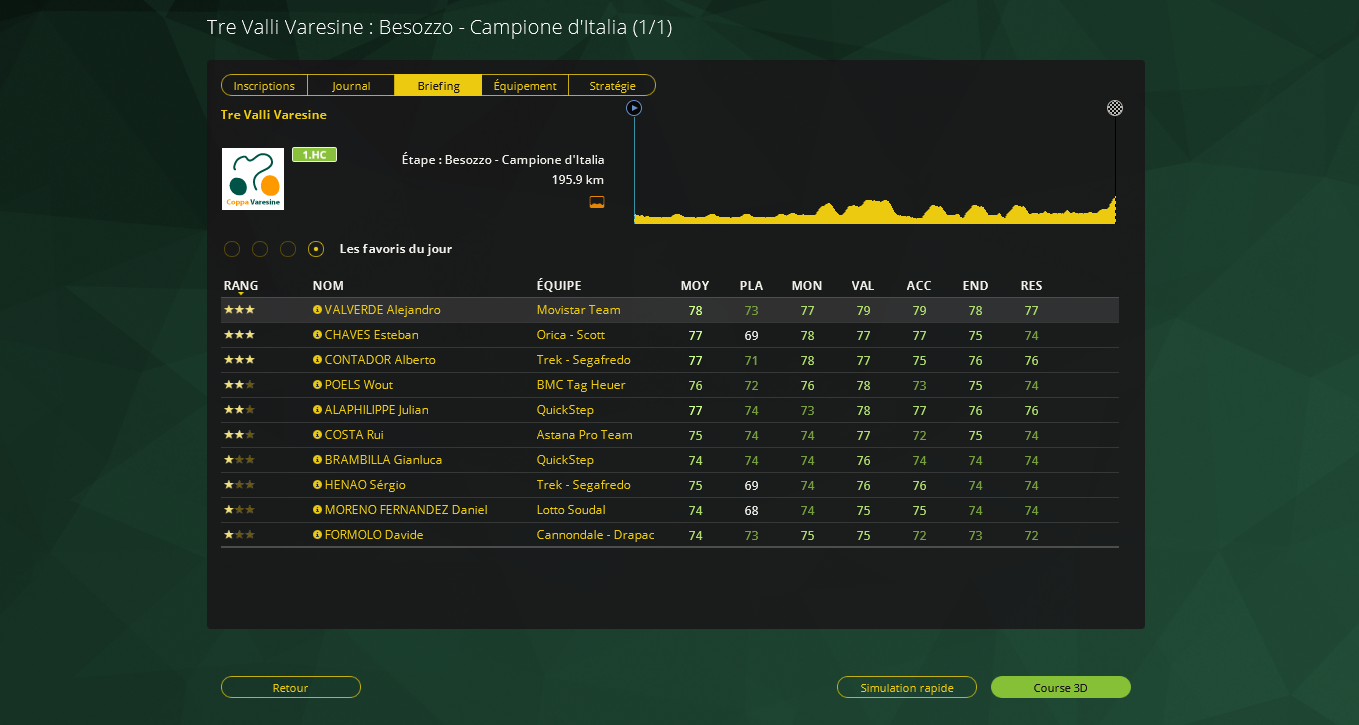Sort table by NOM column

tap(328, 286)
